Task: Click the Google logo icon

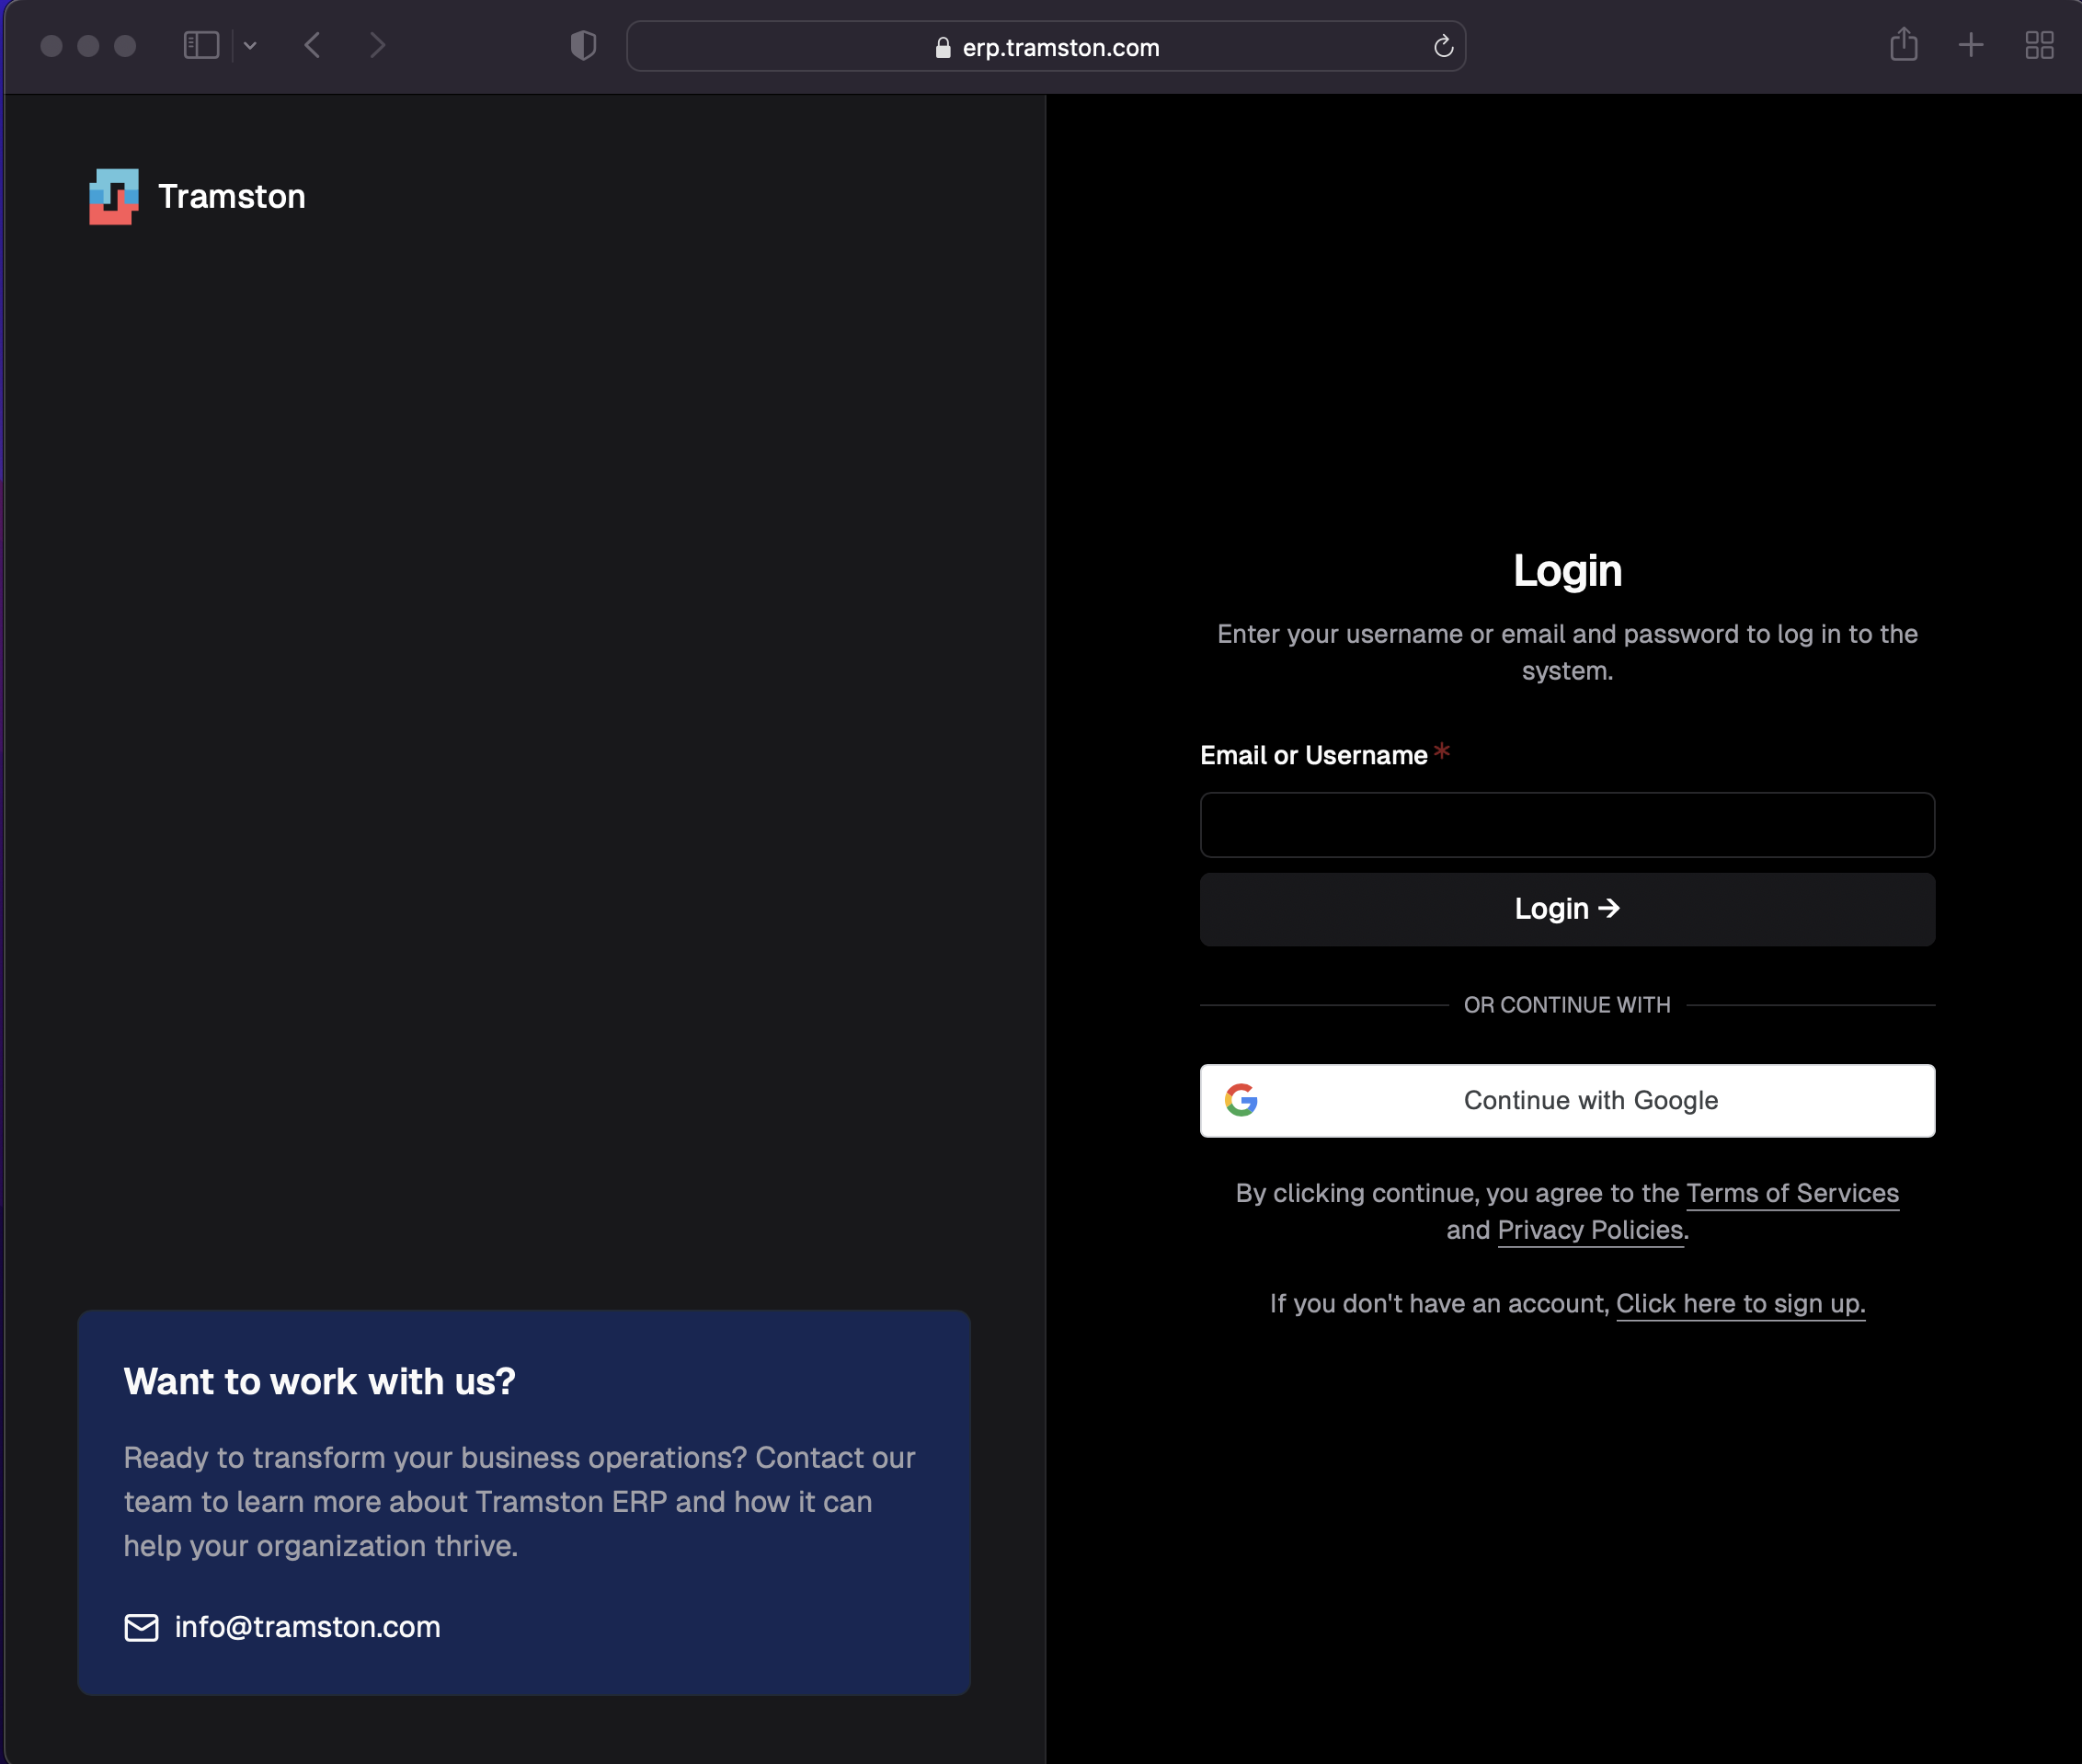Action: (1241, 1100)
